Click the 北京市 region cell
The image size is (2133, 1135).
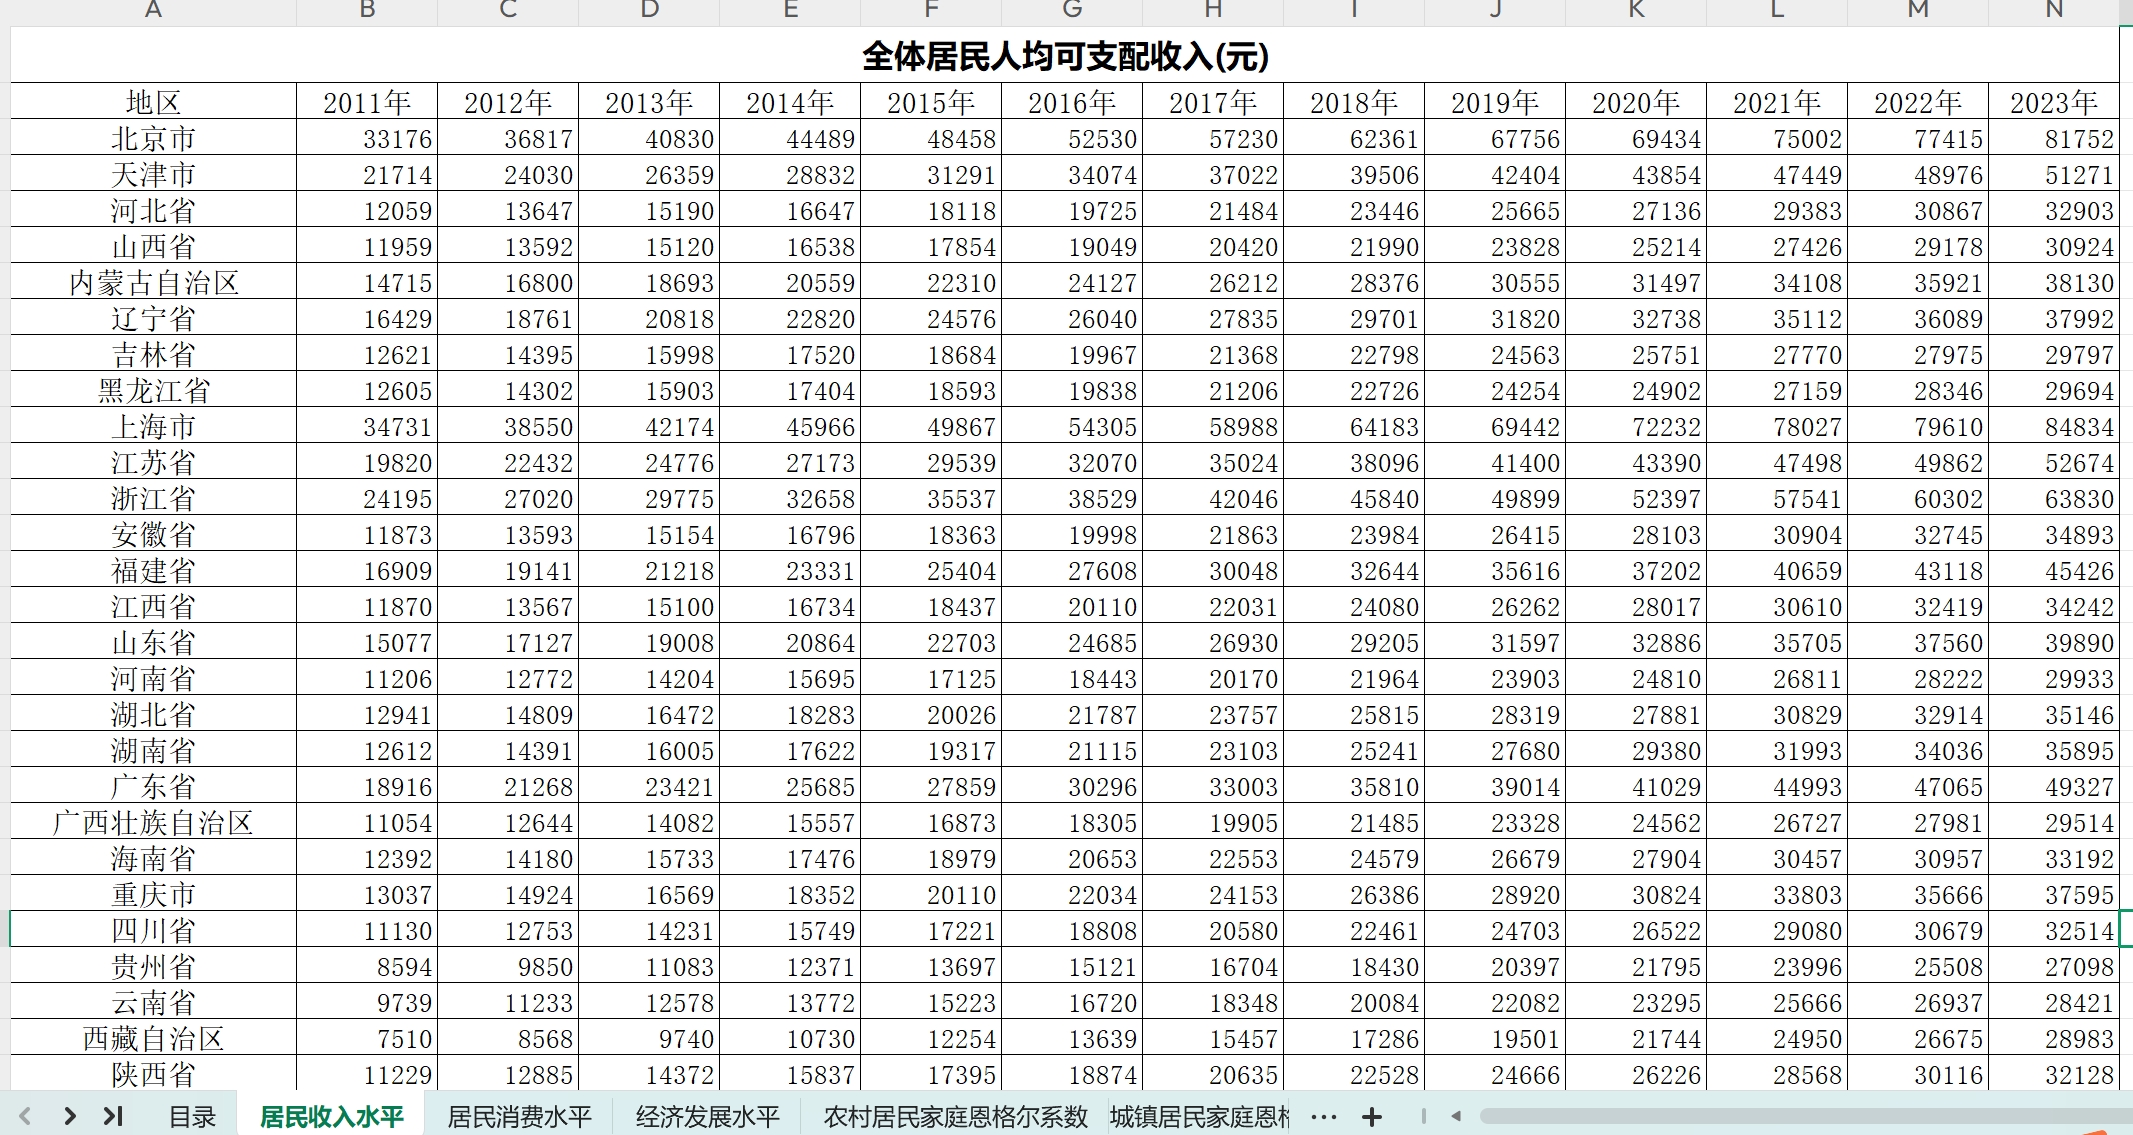tap(153, 138)
